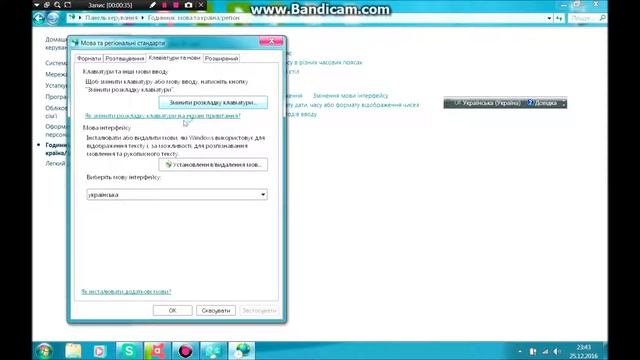Launch the media player taskbar icon
This screenshot has height=360, width=640.
pos(99,351)
